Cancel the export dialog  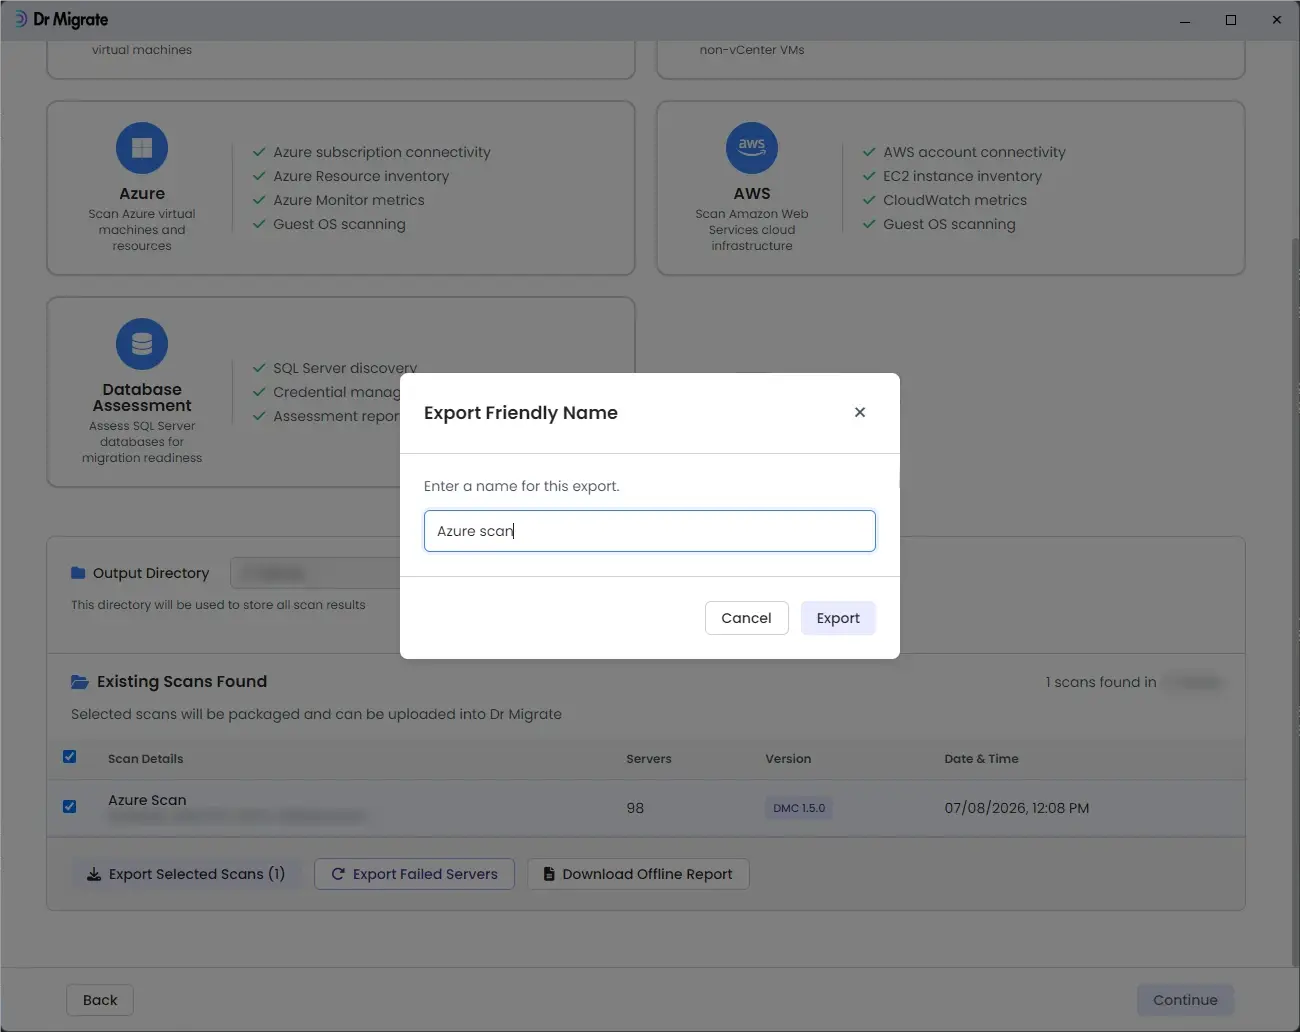point(746,618)
